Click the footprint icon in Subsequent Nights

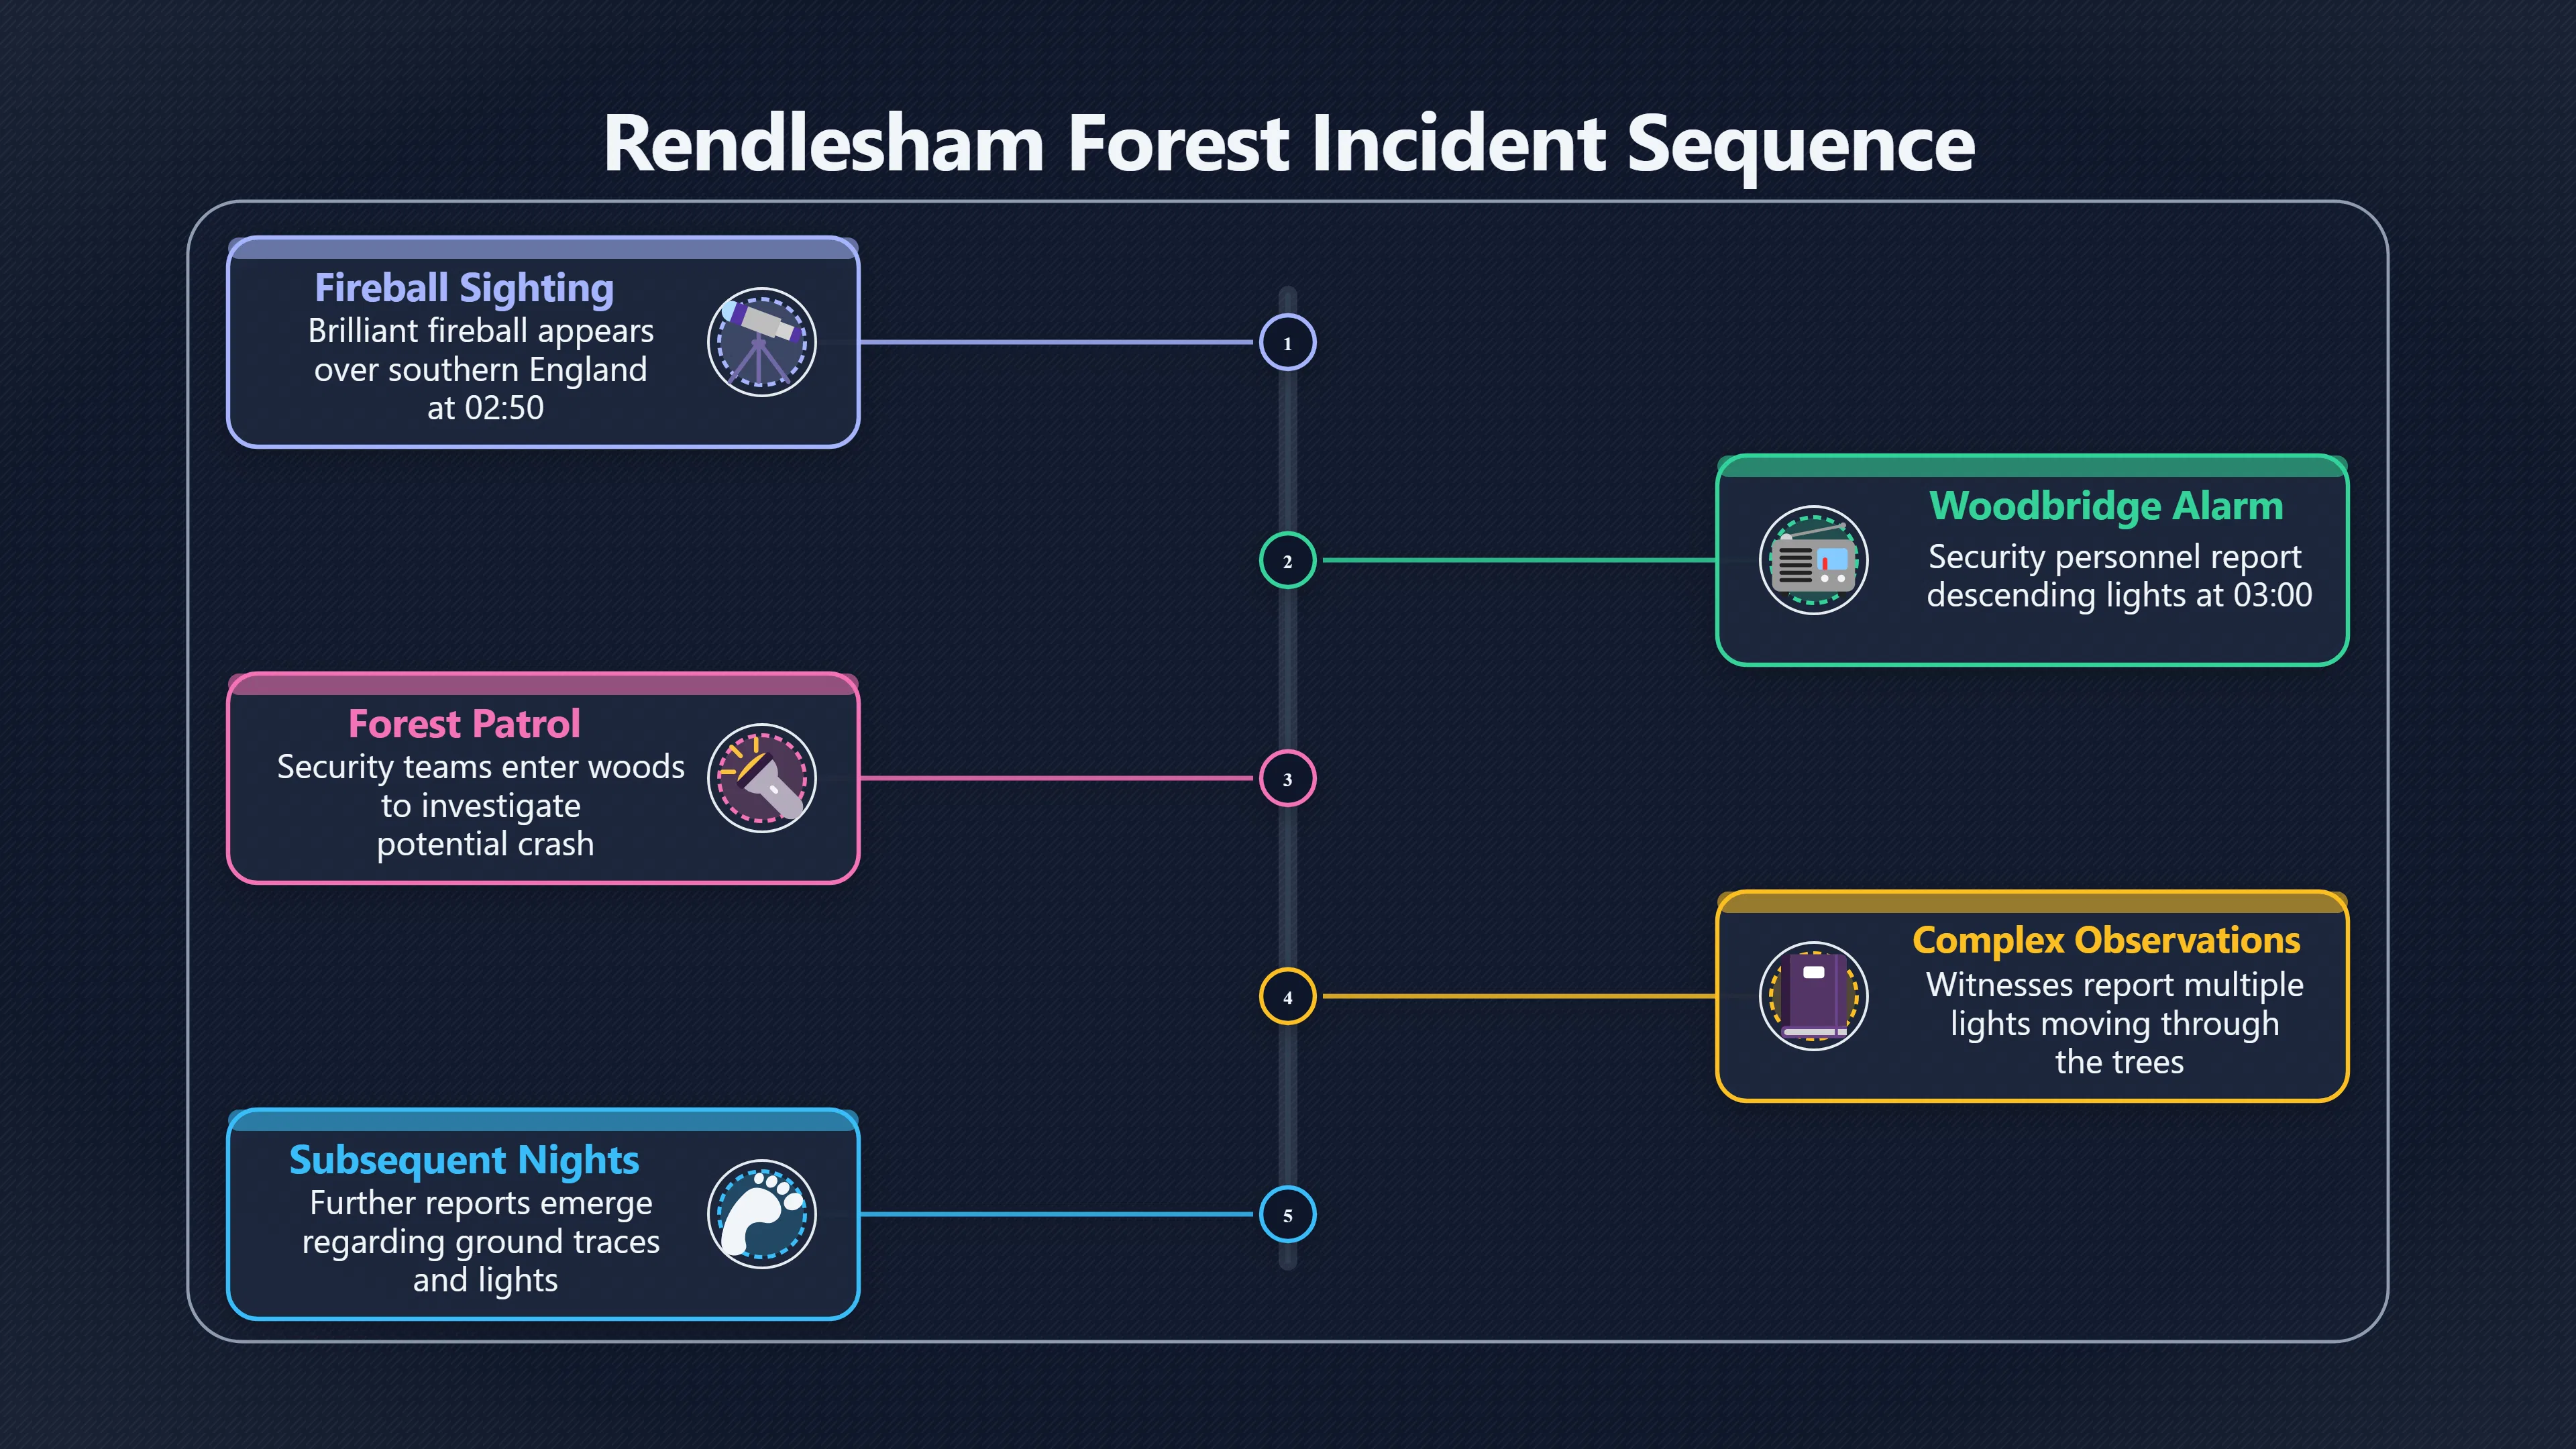pos(761,1214)
